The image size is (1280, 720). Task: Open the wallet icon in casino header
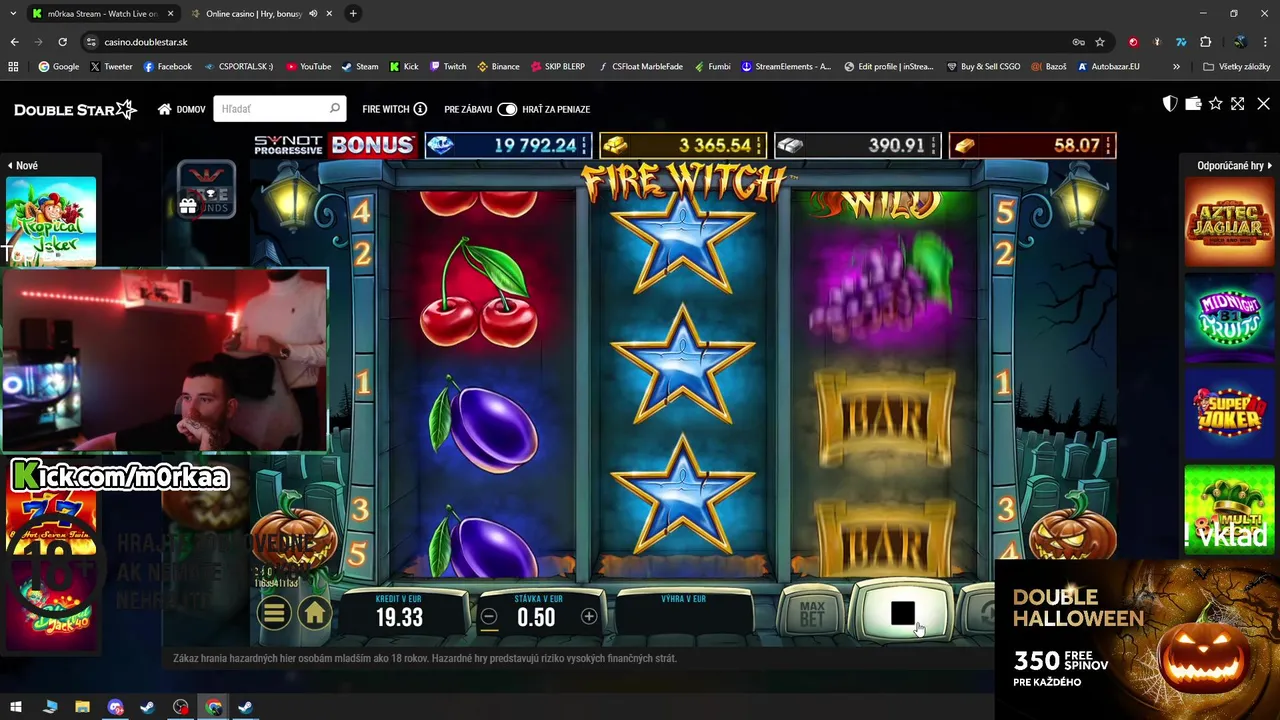(1193, 104)
